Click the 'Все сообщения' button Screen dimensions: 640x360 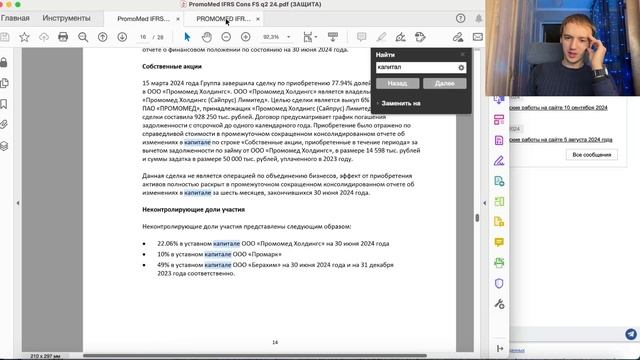tap(591, 155)
